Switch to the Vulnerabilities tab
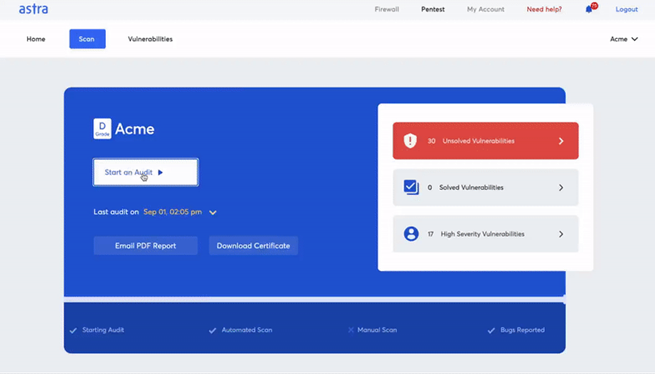The width and height of the screenshot is (655, 374). (150, 39)
